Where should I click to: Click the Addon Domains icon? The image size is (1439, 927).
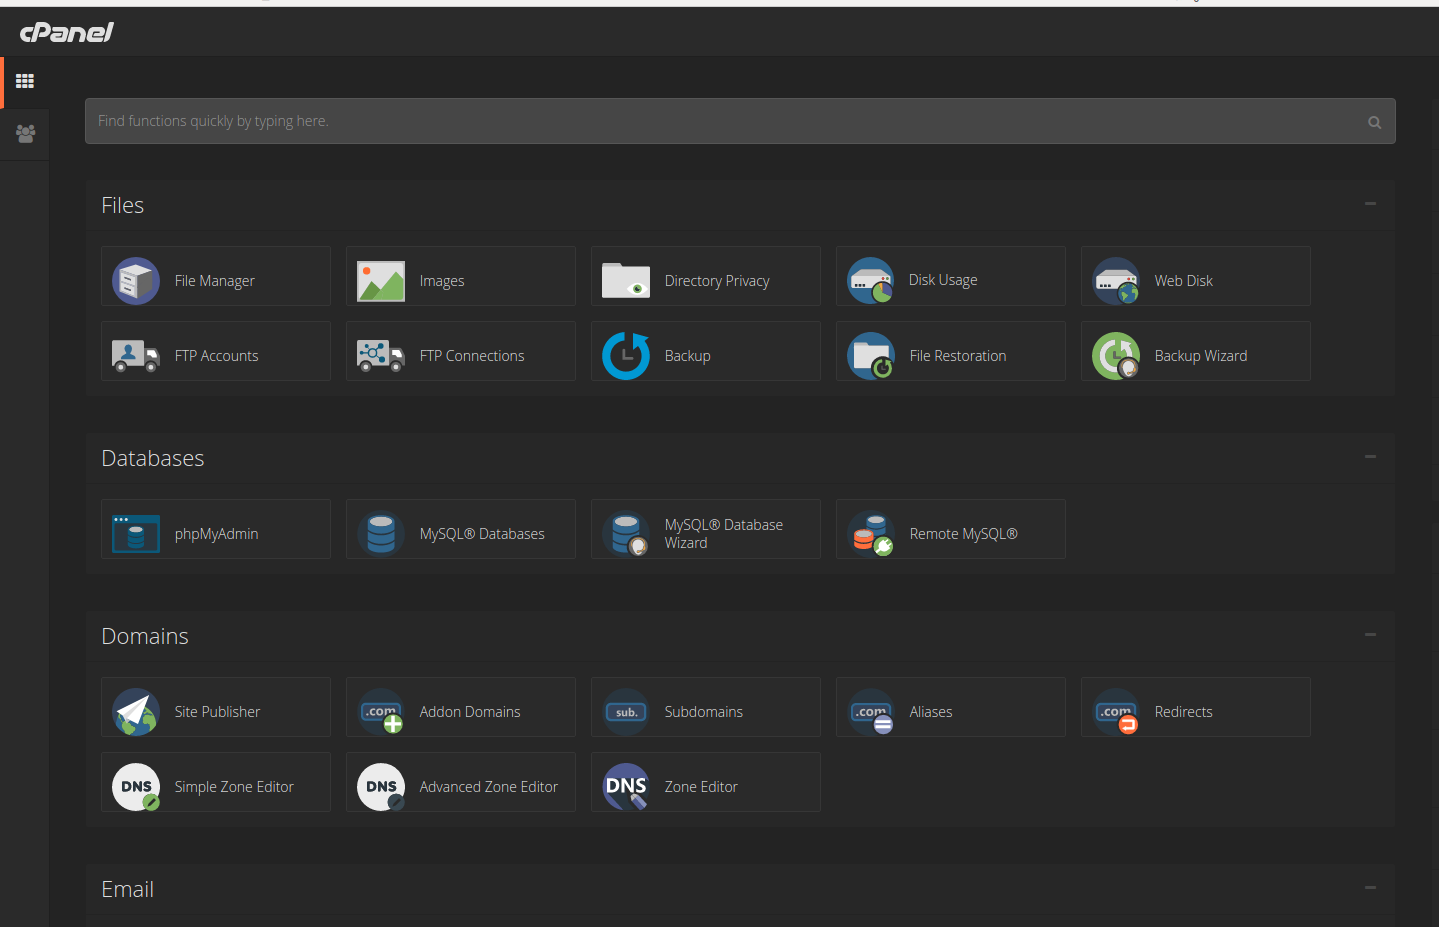(381, 712)
